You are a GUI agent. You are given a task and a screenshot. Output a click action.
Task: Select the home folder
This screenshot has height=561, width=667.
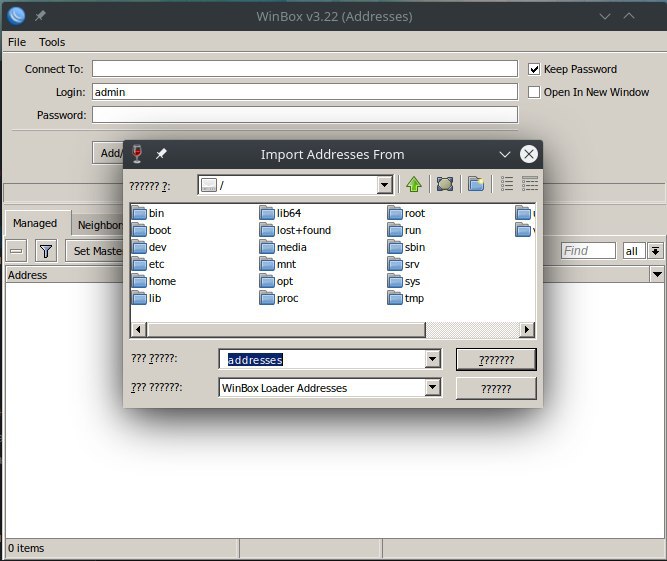tap(154, 281)
